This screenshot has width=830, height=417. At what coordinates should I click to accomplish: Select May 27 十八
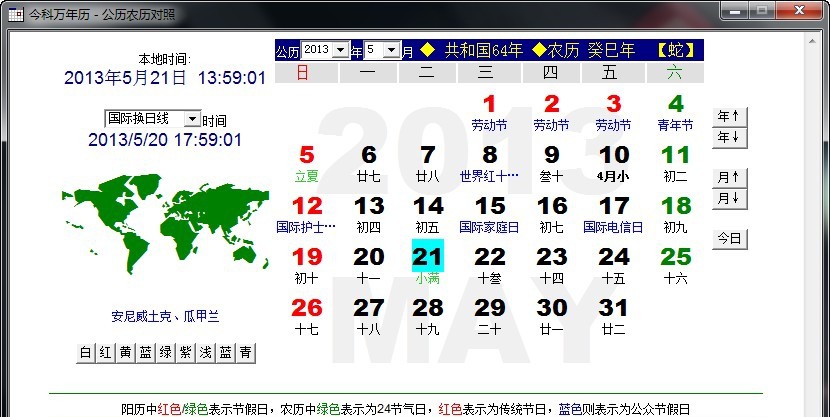[x=368, y=316]
